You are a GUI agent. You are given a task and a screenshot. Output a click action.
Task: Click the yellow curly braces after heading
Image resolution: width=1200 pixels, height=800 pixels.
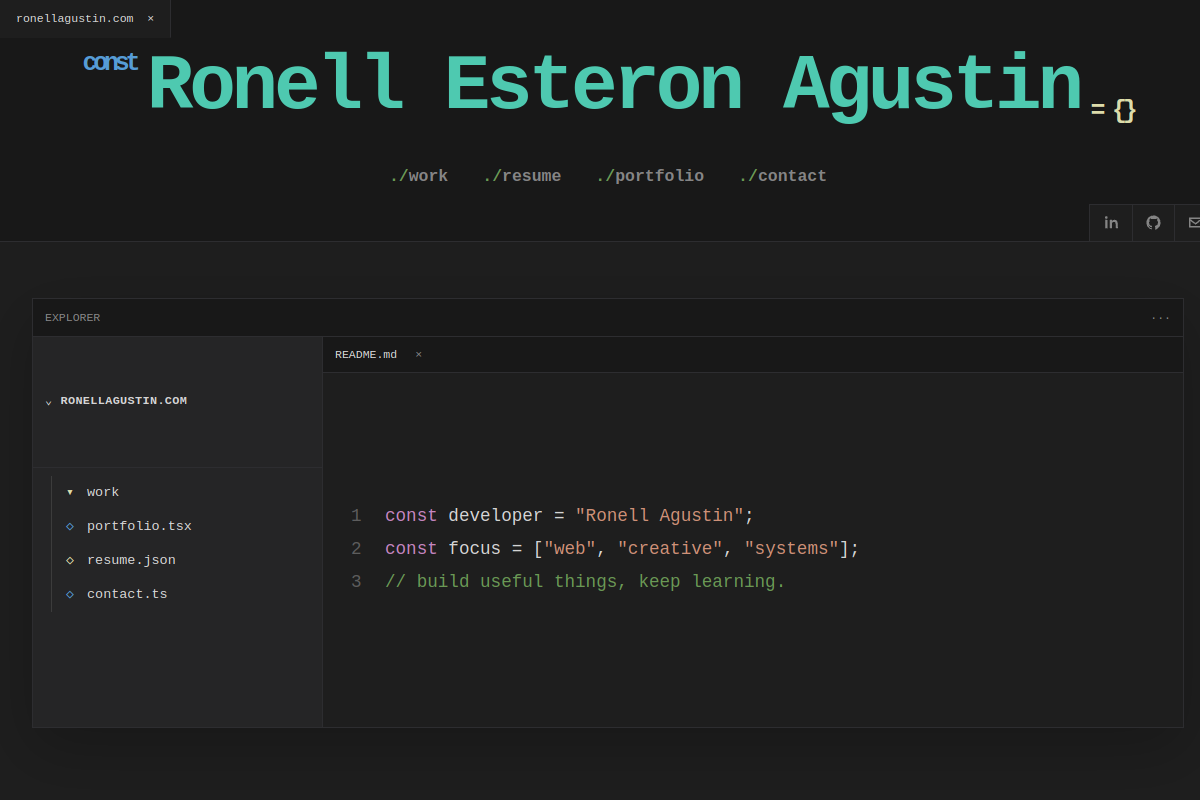click(x=1125, y=110)
